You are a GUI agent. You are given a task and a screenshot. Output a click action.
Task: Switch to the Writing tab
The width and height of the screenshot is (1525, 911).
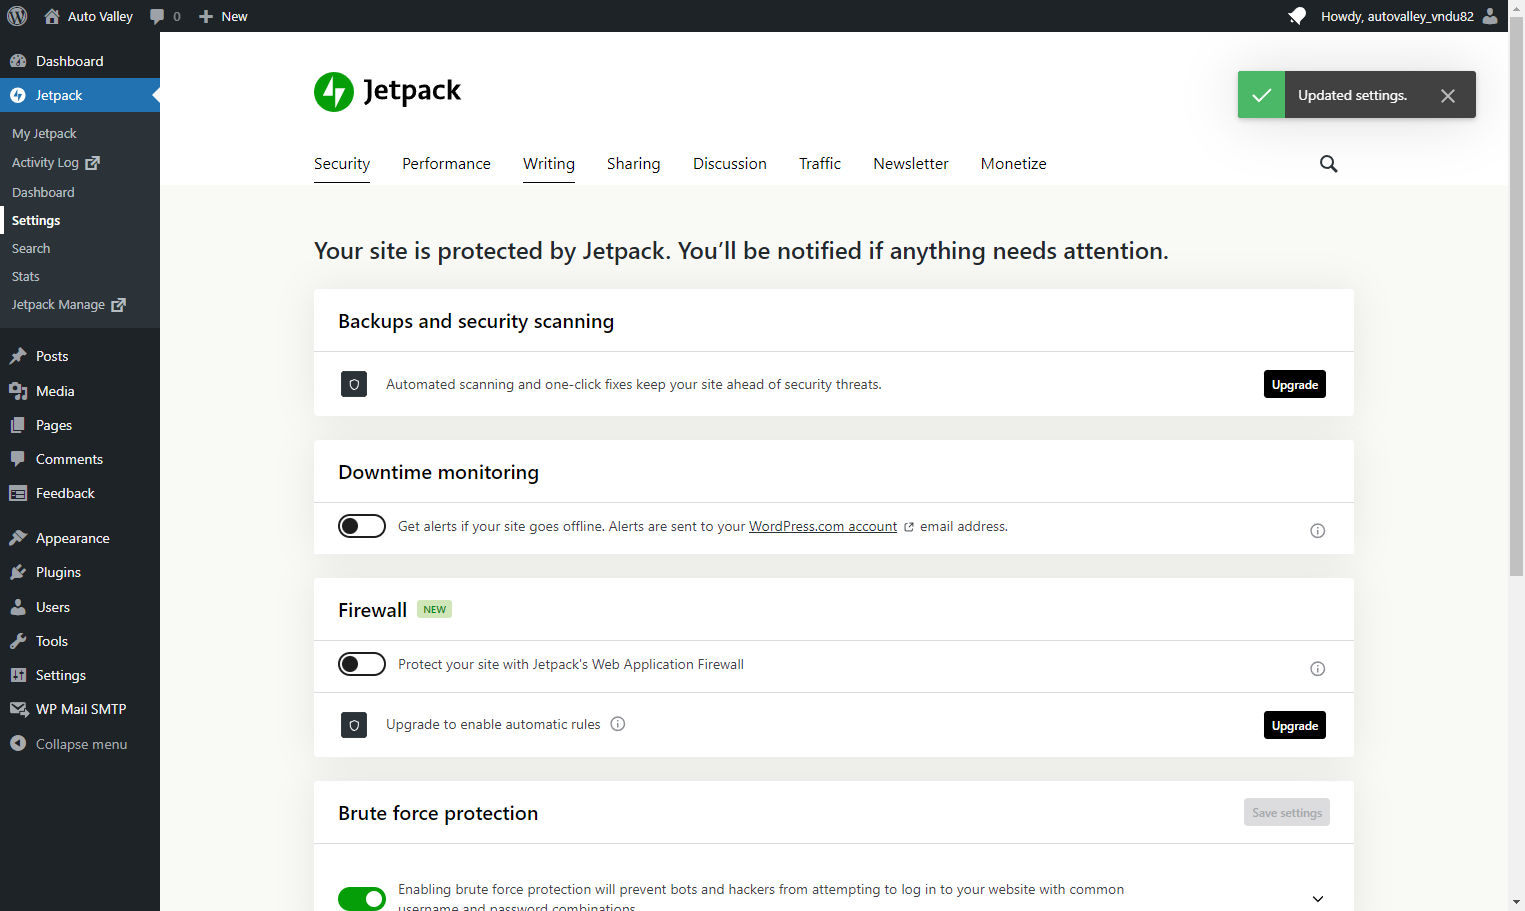coord(549,164)
